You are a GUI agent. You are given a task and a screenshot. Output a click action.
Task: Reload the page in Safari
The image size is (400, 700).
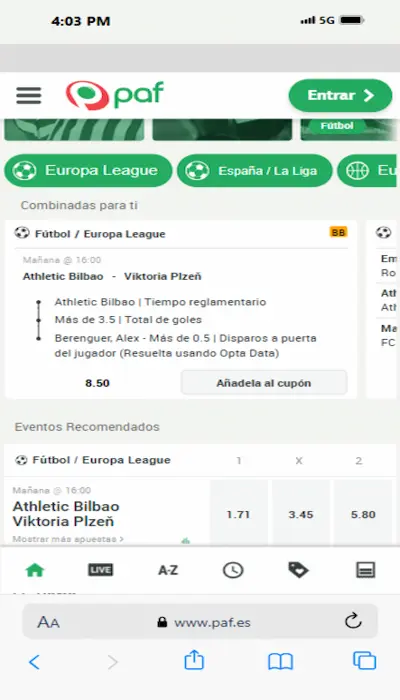(353, 621)
